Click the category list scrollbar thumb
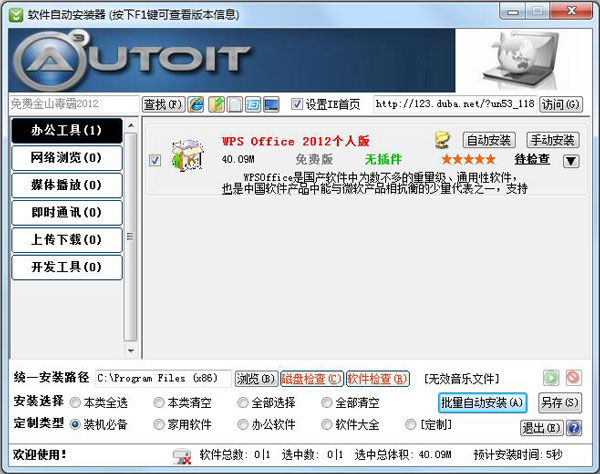The width and height of the screenshot is (600, 474). point(131,237)
